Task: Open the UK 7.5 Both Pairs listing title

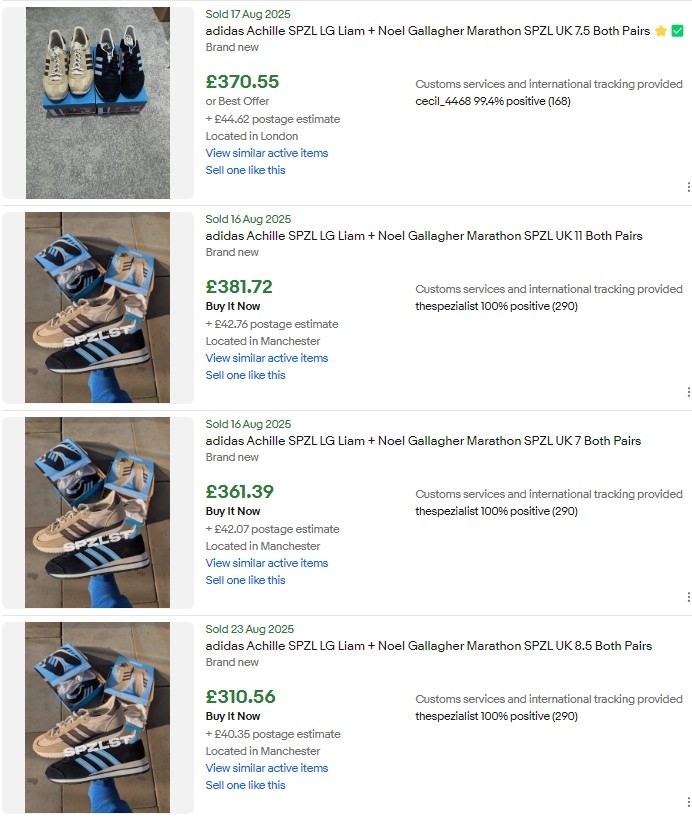Action: click(x=427, y=31)
